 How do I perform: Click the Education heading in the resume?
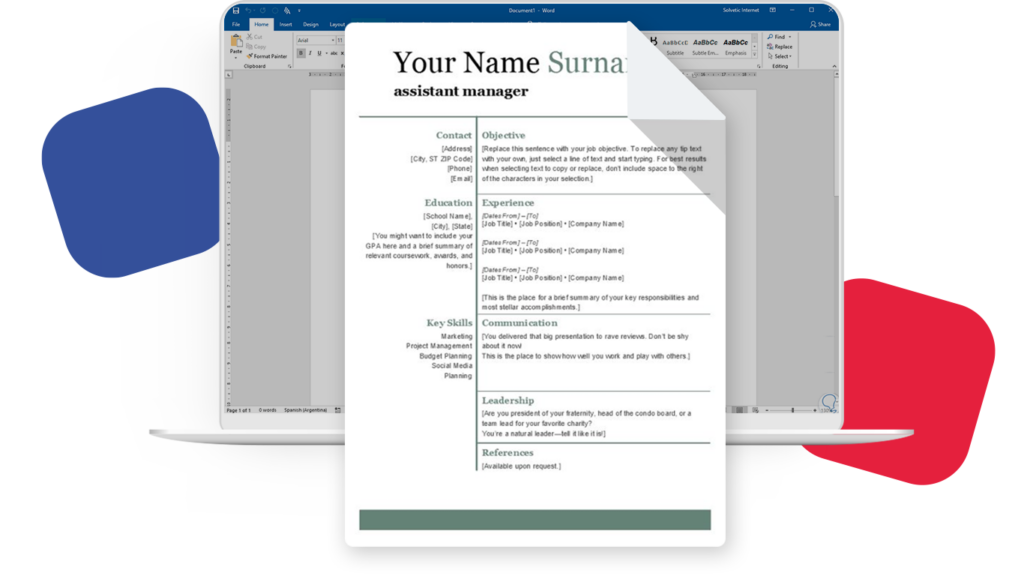[x=448, y=203]
